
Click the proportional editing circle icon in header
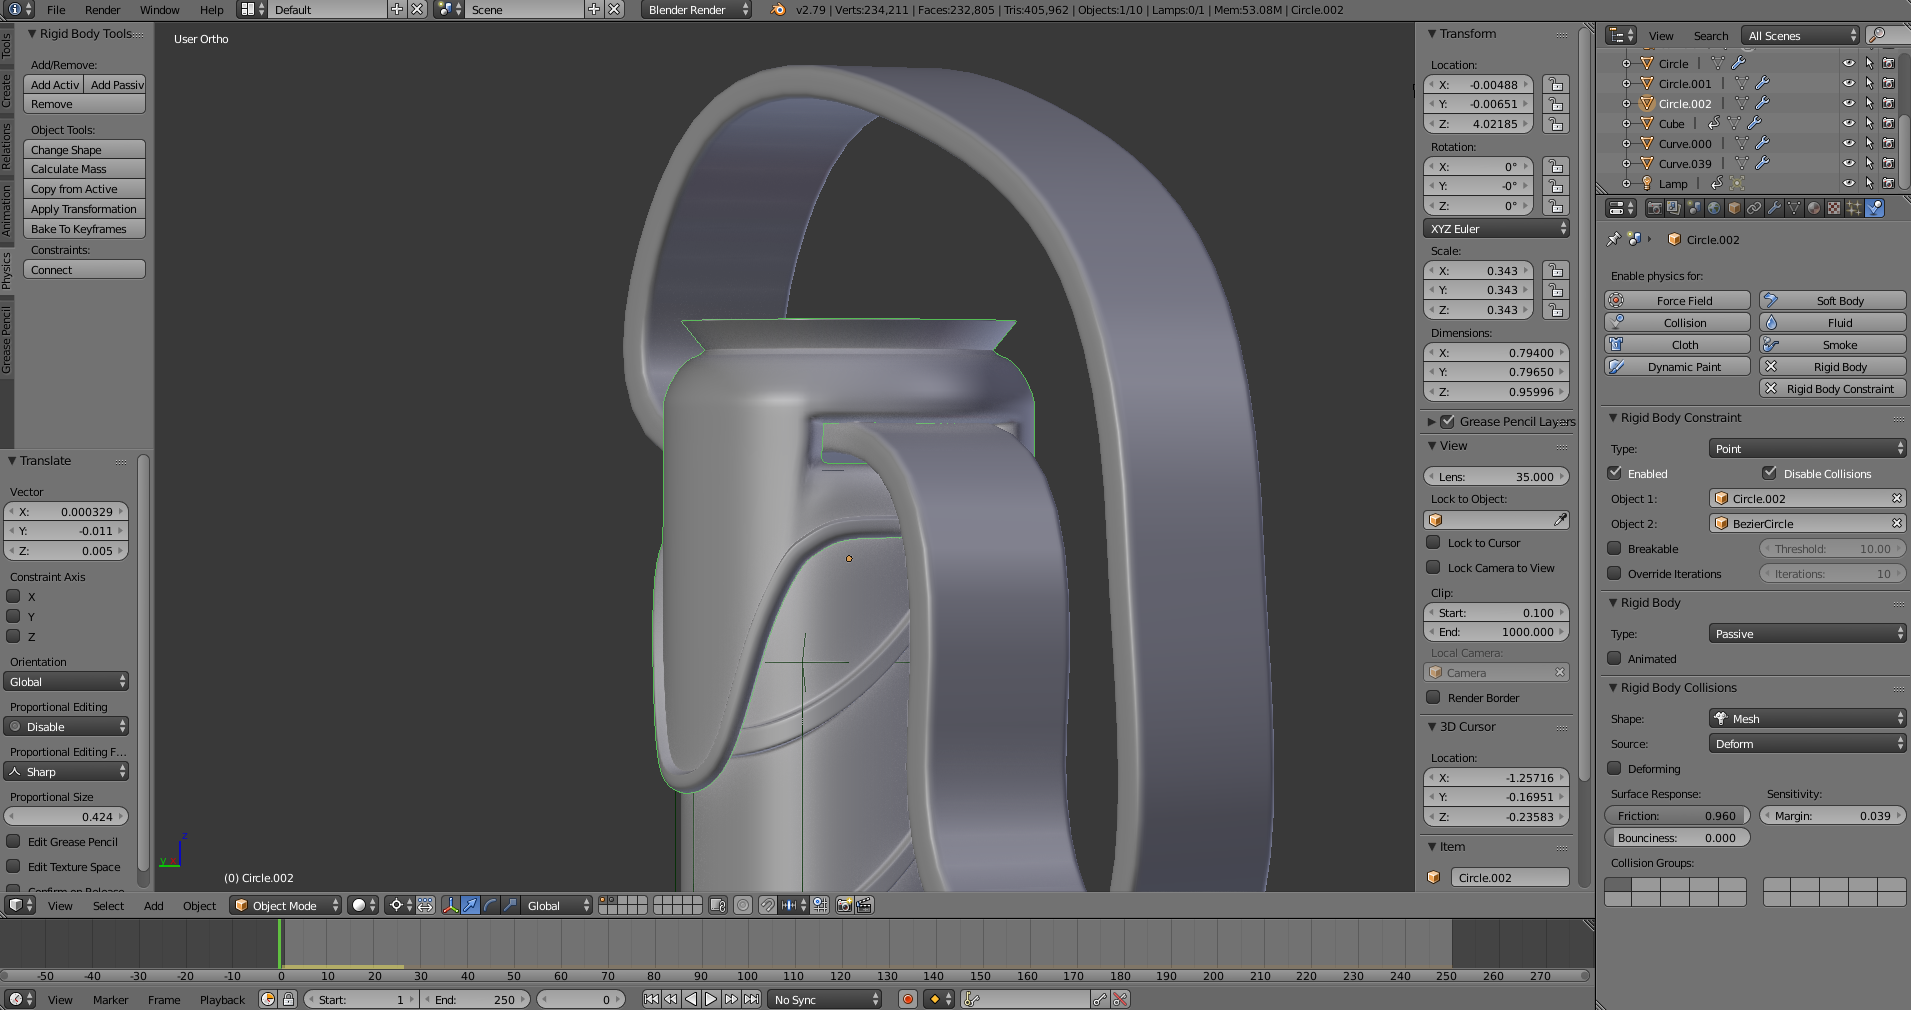point(743,905)
